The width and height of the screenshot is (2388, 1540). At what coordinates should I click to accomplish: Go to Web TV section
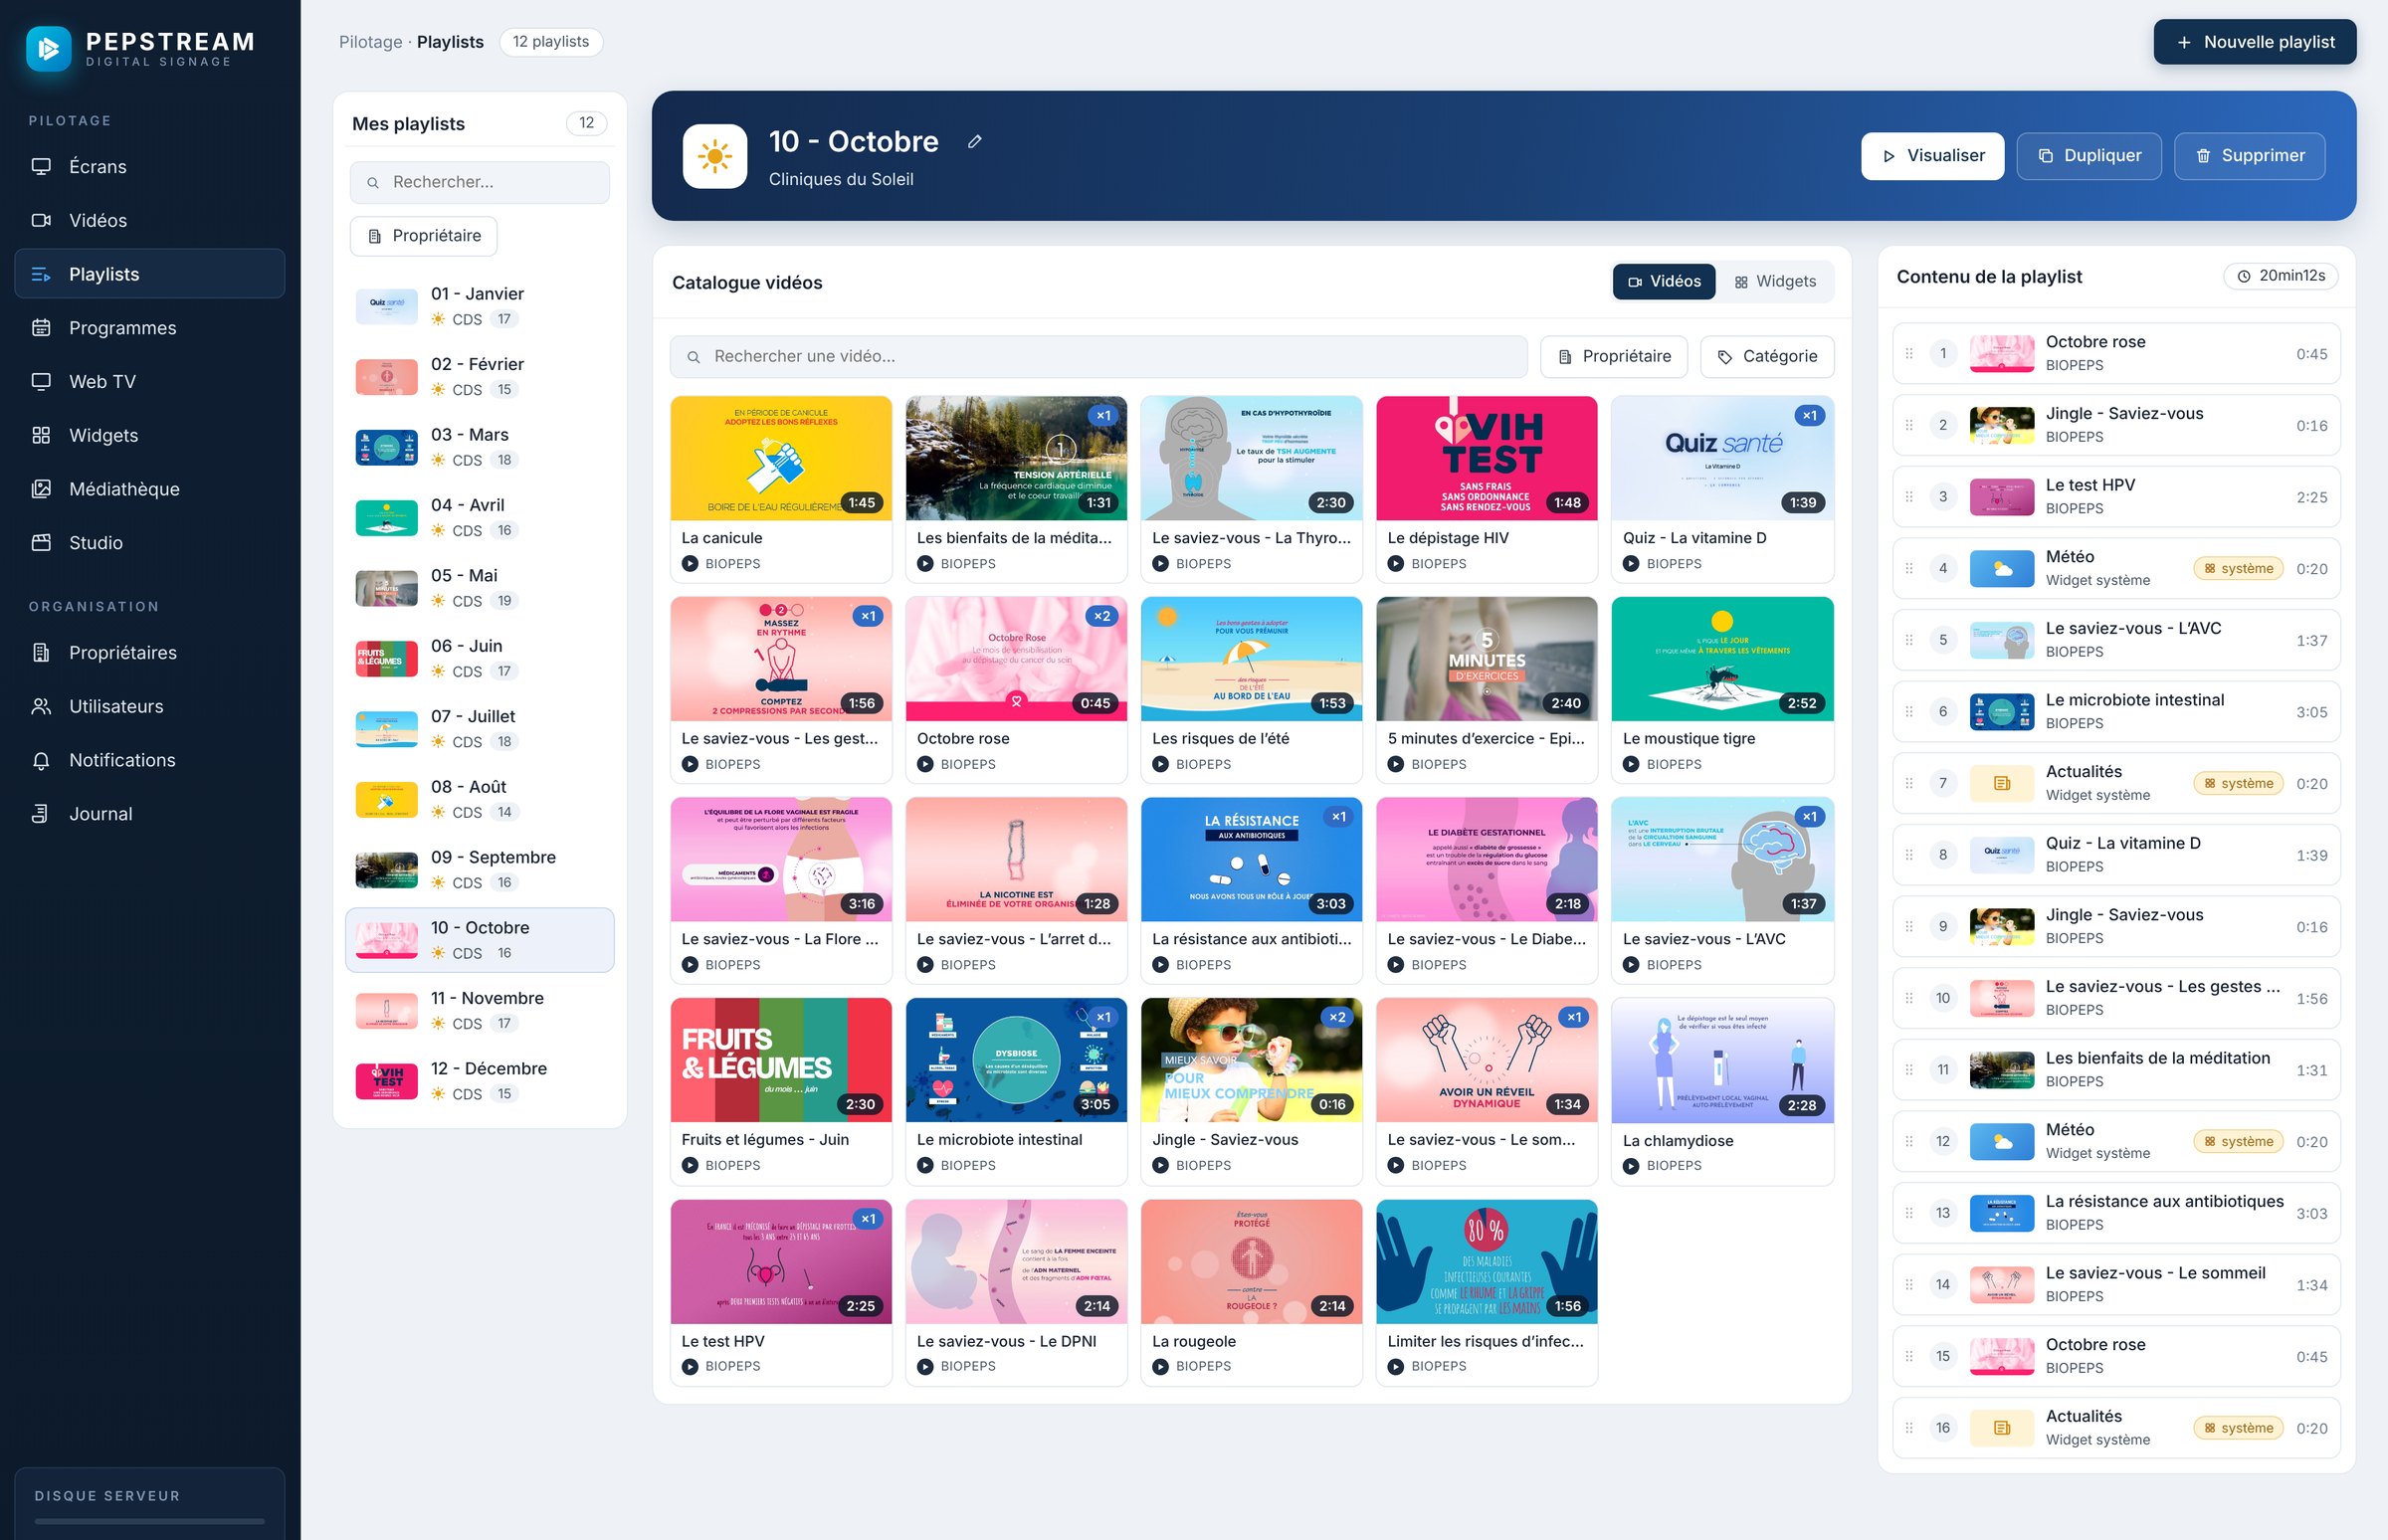pos(150,382)
